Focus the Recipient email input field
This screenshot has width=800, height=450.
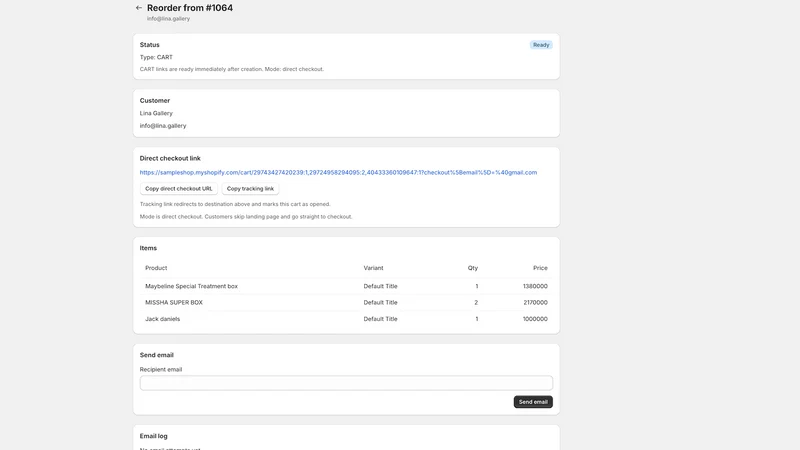(x=346, y=383)
